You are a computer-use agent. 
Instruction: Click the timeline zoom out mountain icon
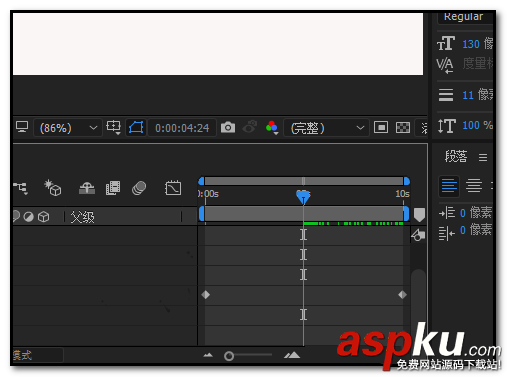click(208, 355)
